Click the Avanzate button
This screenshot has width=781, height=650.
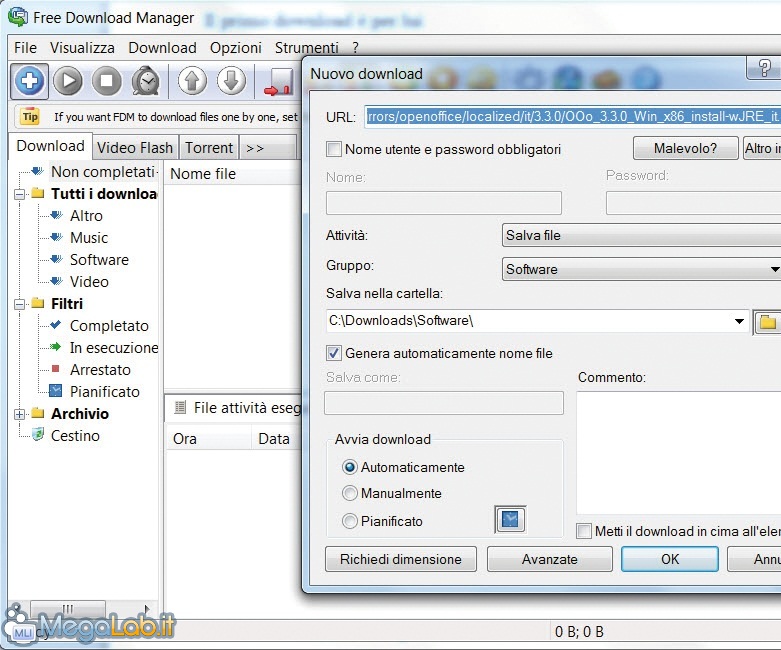[550, 559]
